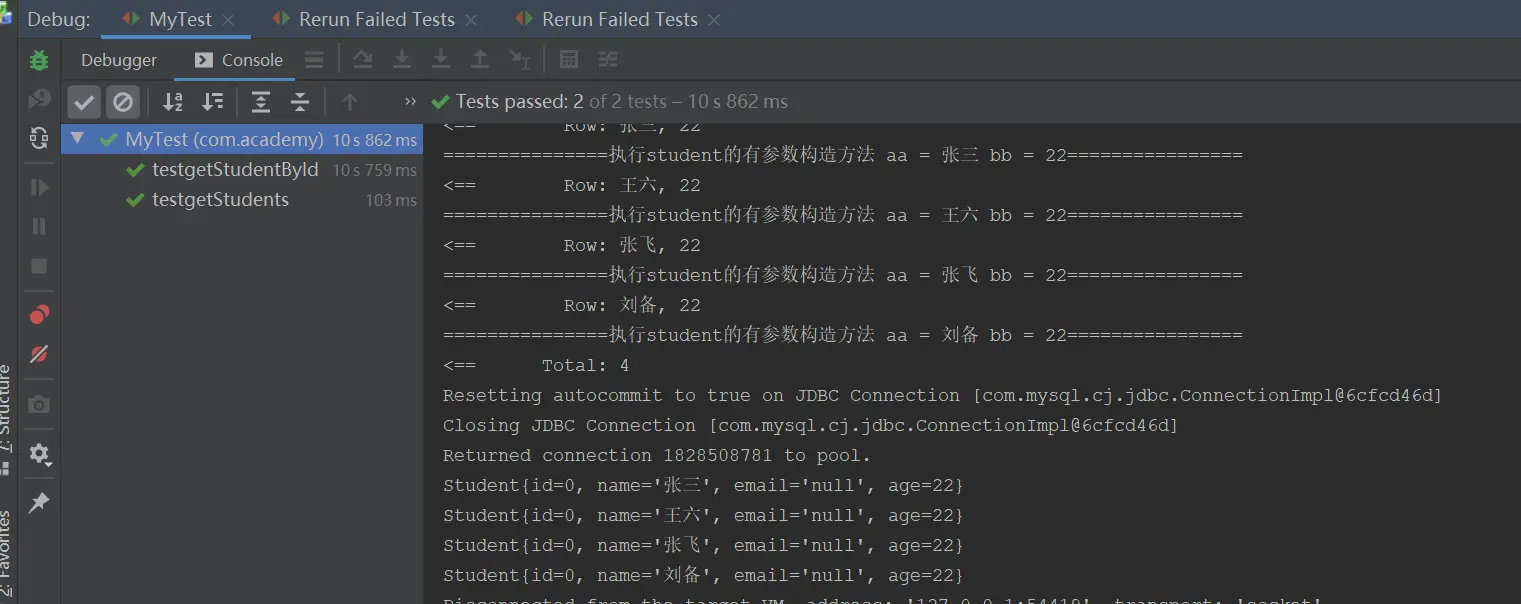Close the MyTest debug tab
The height and width of the screenshot is (604, 1521).
click(229, 20)
